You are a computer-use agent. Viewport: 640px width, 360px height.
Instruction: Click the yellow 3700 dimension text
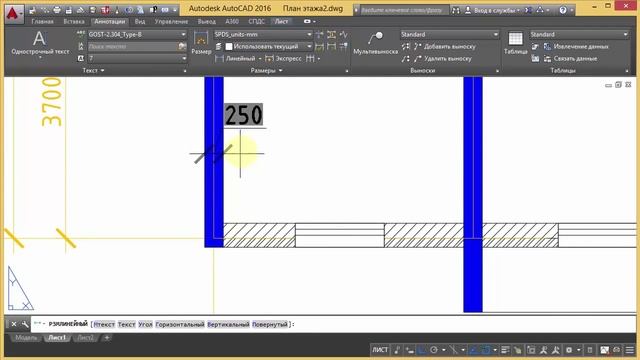52,102
